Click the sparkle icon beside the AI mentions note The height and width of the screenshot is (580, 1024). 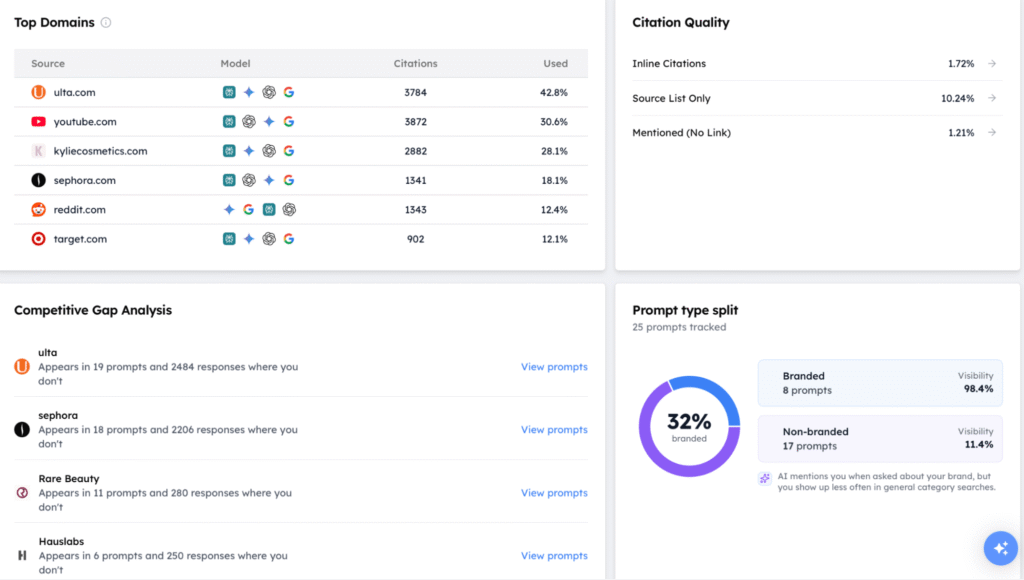tap(765, 479)
